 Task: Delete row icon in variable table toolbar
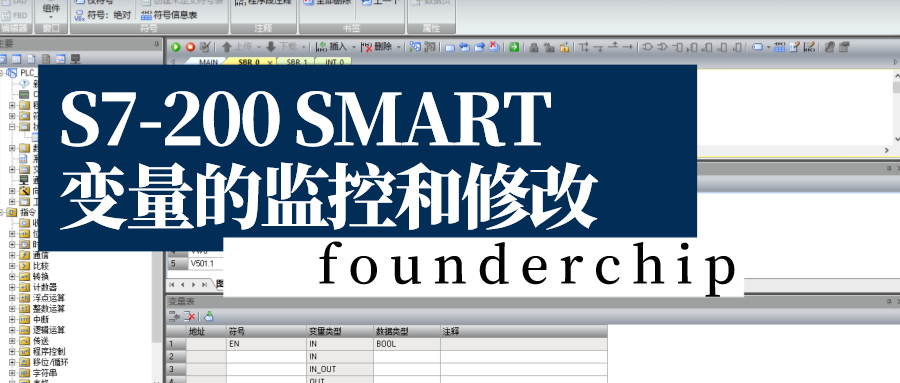[190, 316]
